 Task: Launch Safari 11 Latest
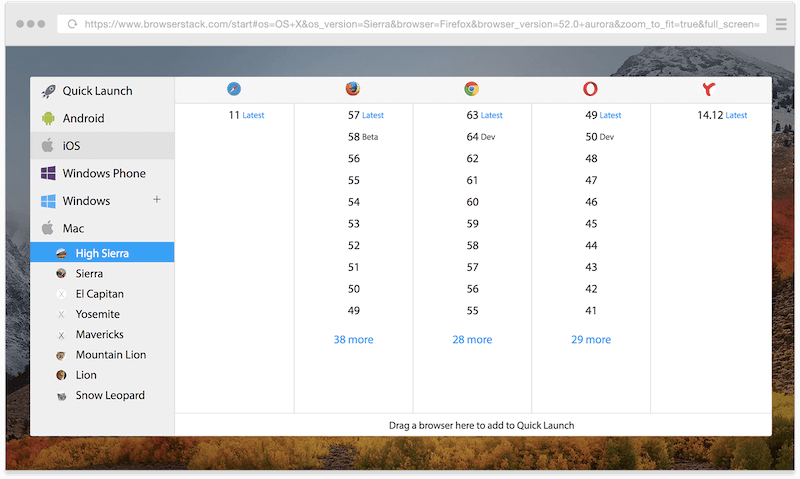coord(246,115)
